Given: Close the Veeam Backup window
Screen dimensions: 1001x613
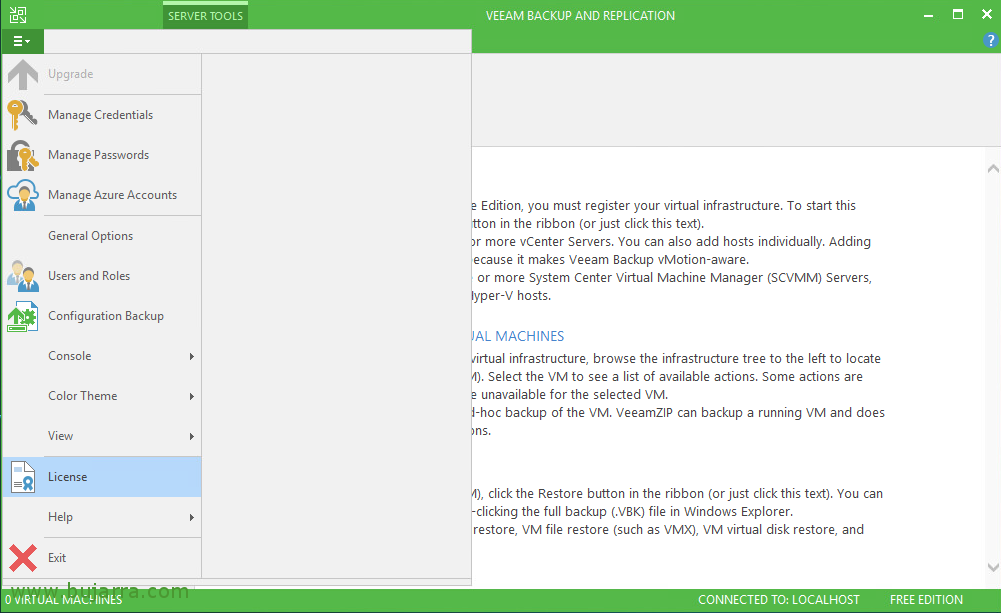Looking at the screenshot, I should 987,15.
